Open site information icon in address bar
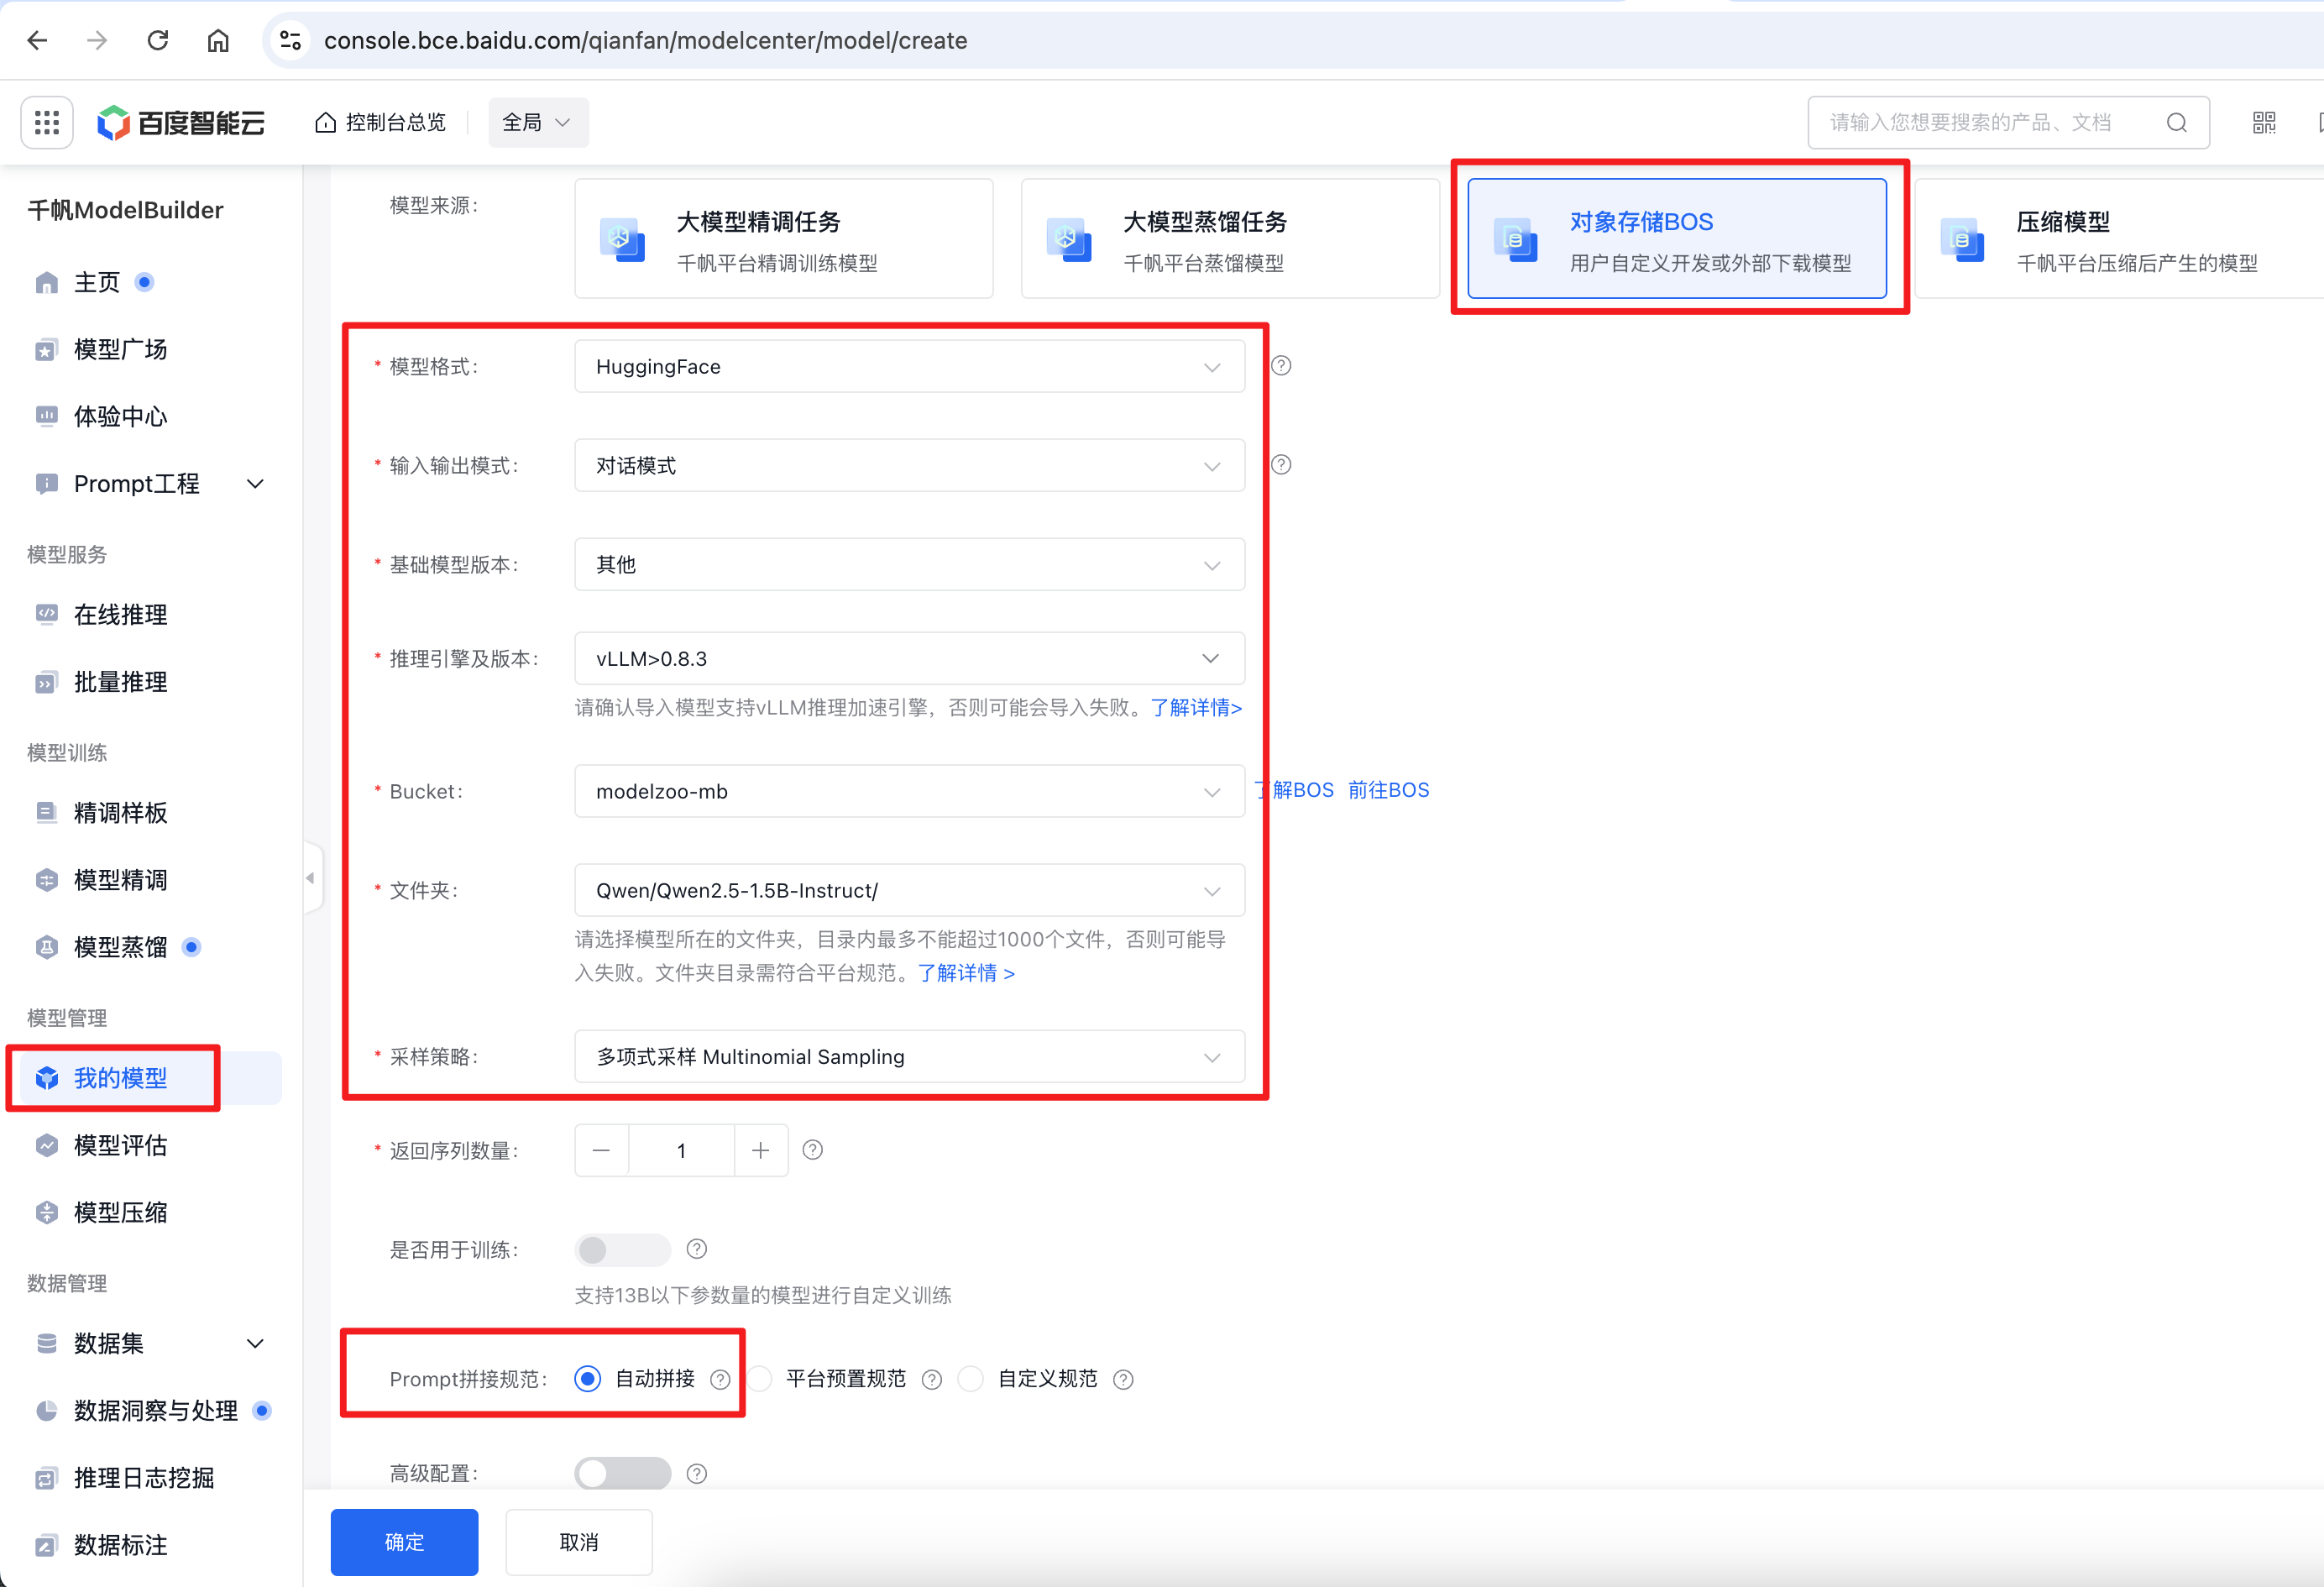The width and height of the screenshot is (2324, 1587). [x=290, y=40]
